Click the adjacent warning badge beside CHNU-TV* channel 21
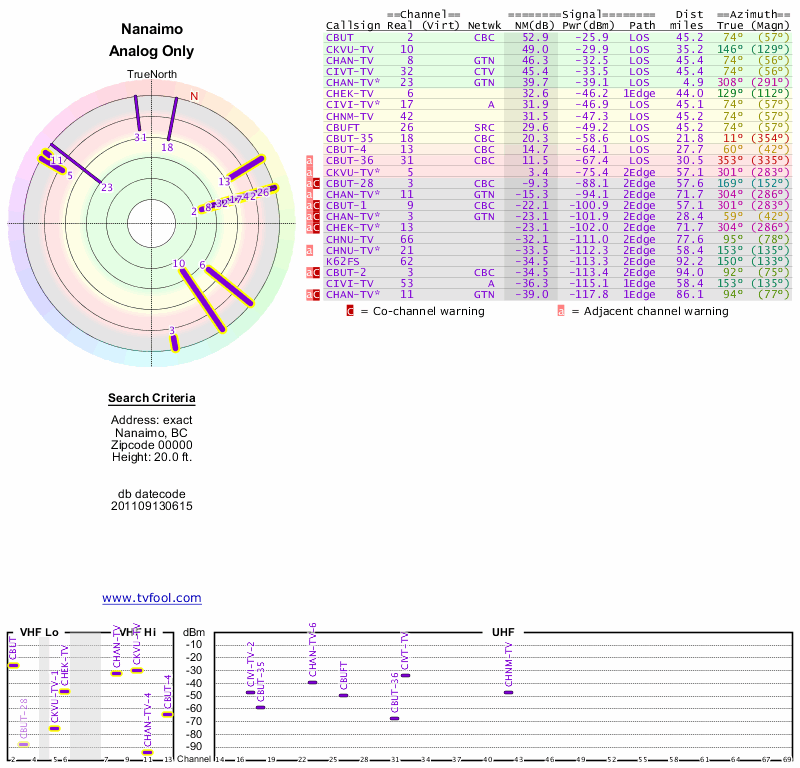Viewport: 800px width, 768px height. (309, 251)
